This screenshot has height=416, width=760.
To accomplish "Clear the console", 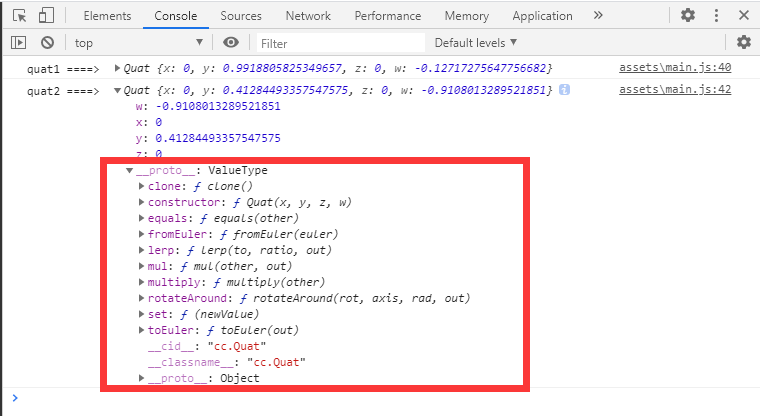I will click(x=47, y=42).
